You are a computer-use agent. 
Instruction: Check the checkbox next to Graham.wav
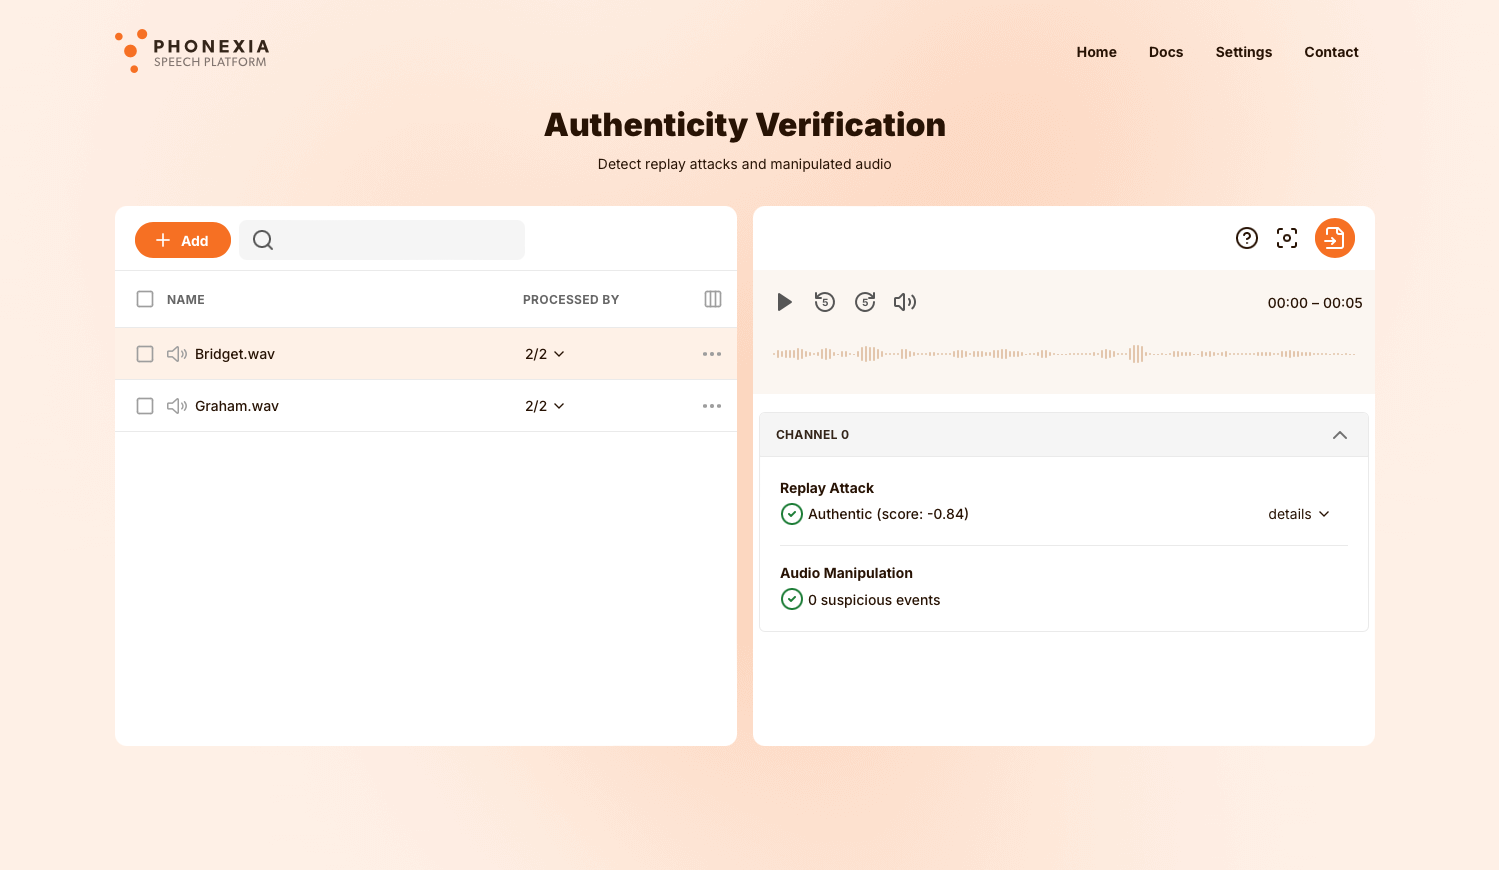pos(145,405)
